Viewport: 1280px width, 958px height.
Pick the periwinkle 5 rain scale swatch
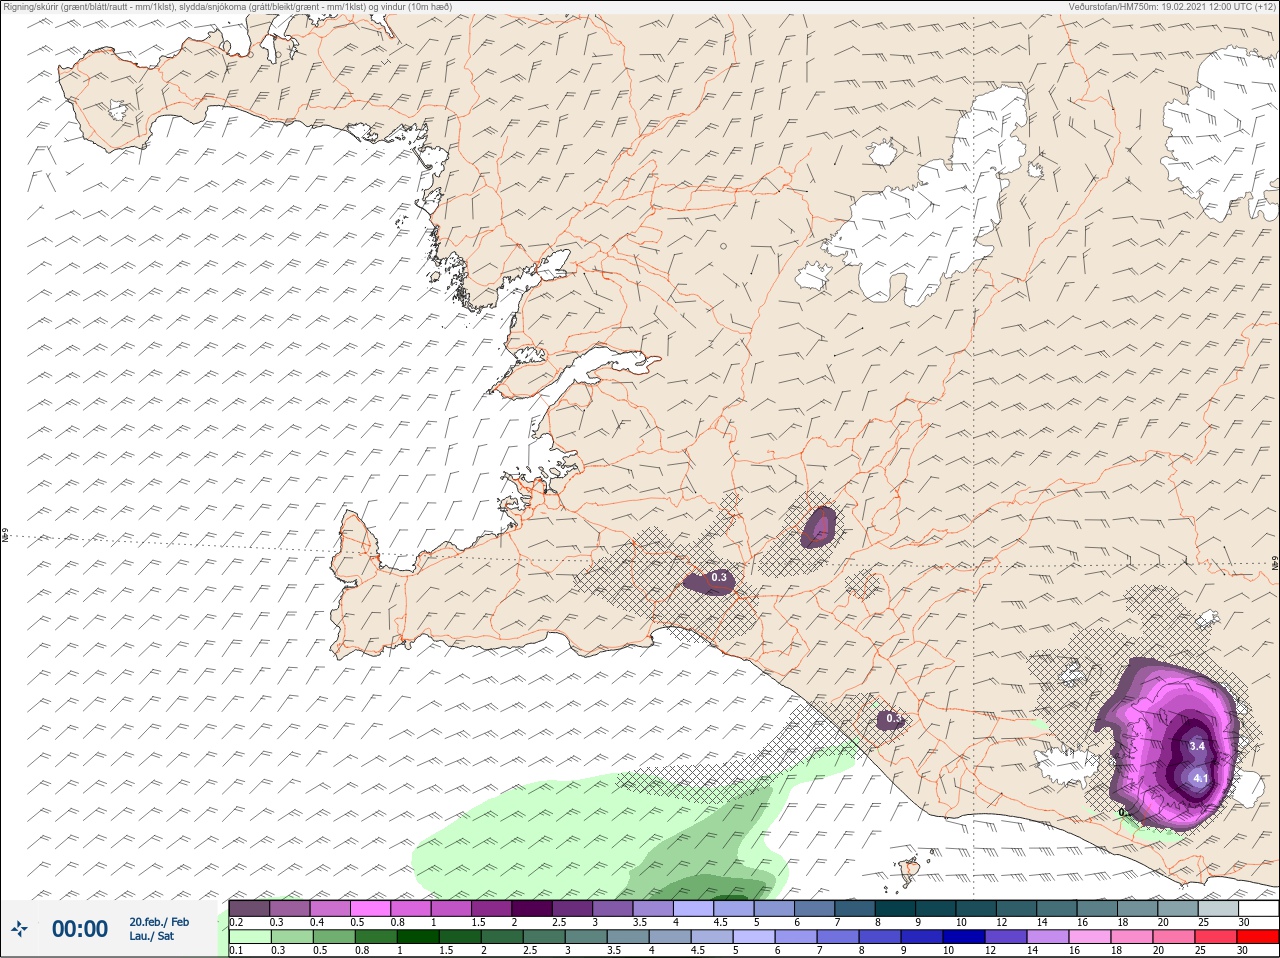[x=754, y=937]
